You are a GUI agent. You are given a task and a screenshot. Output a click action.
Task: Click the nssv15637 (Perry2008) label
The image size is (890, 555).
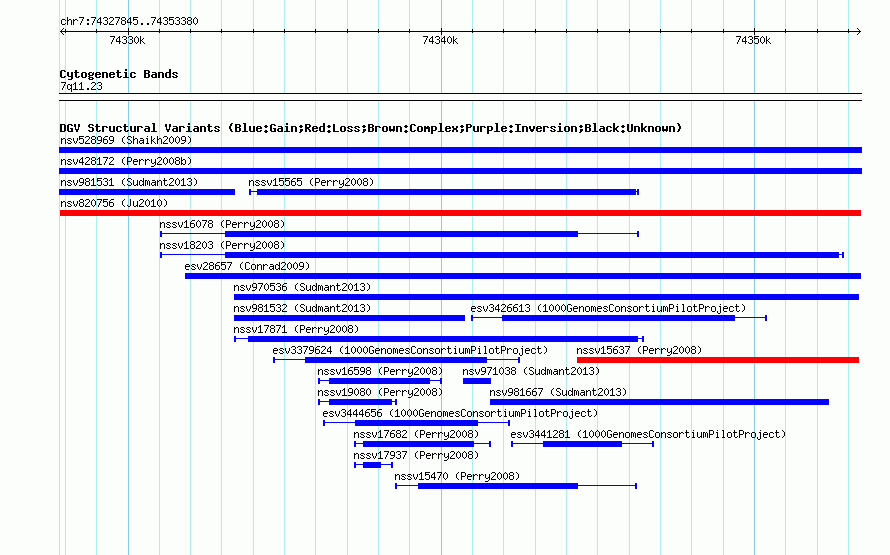click(639, 350)
